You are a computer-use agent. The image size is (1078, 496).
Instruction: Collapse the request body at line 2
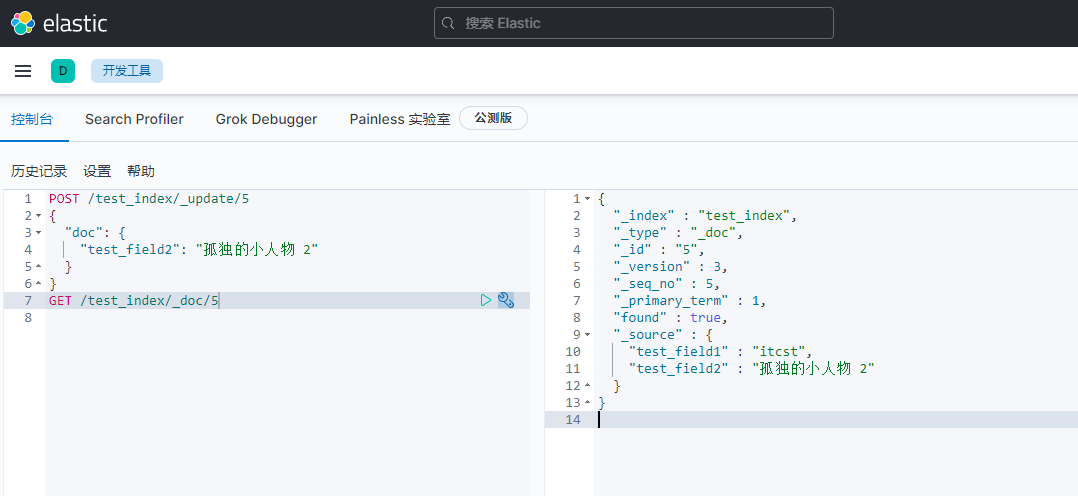point(38,216)
